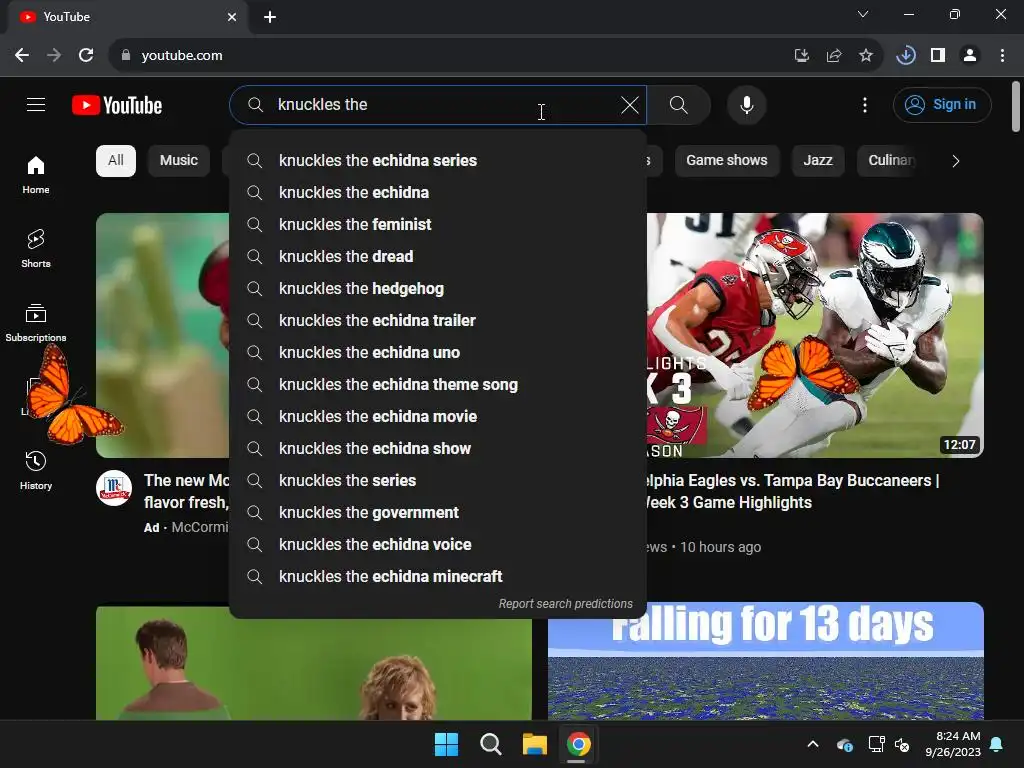
Task: Open the green-screen video thumbnail
Action: coord(313,669)
